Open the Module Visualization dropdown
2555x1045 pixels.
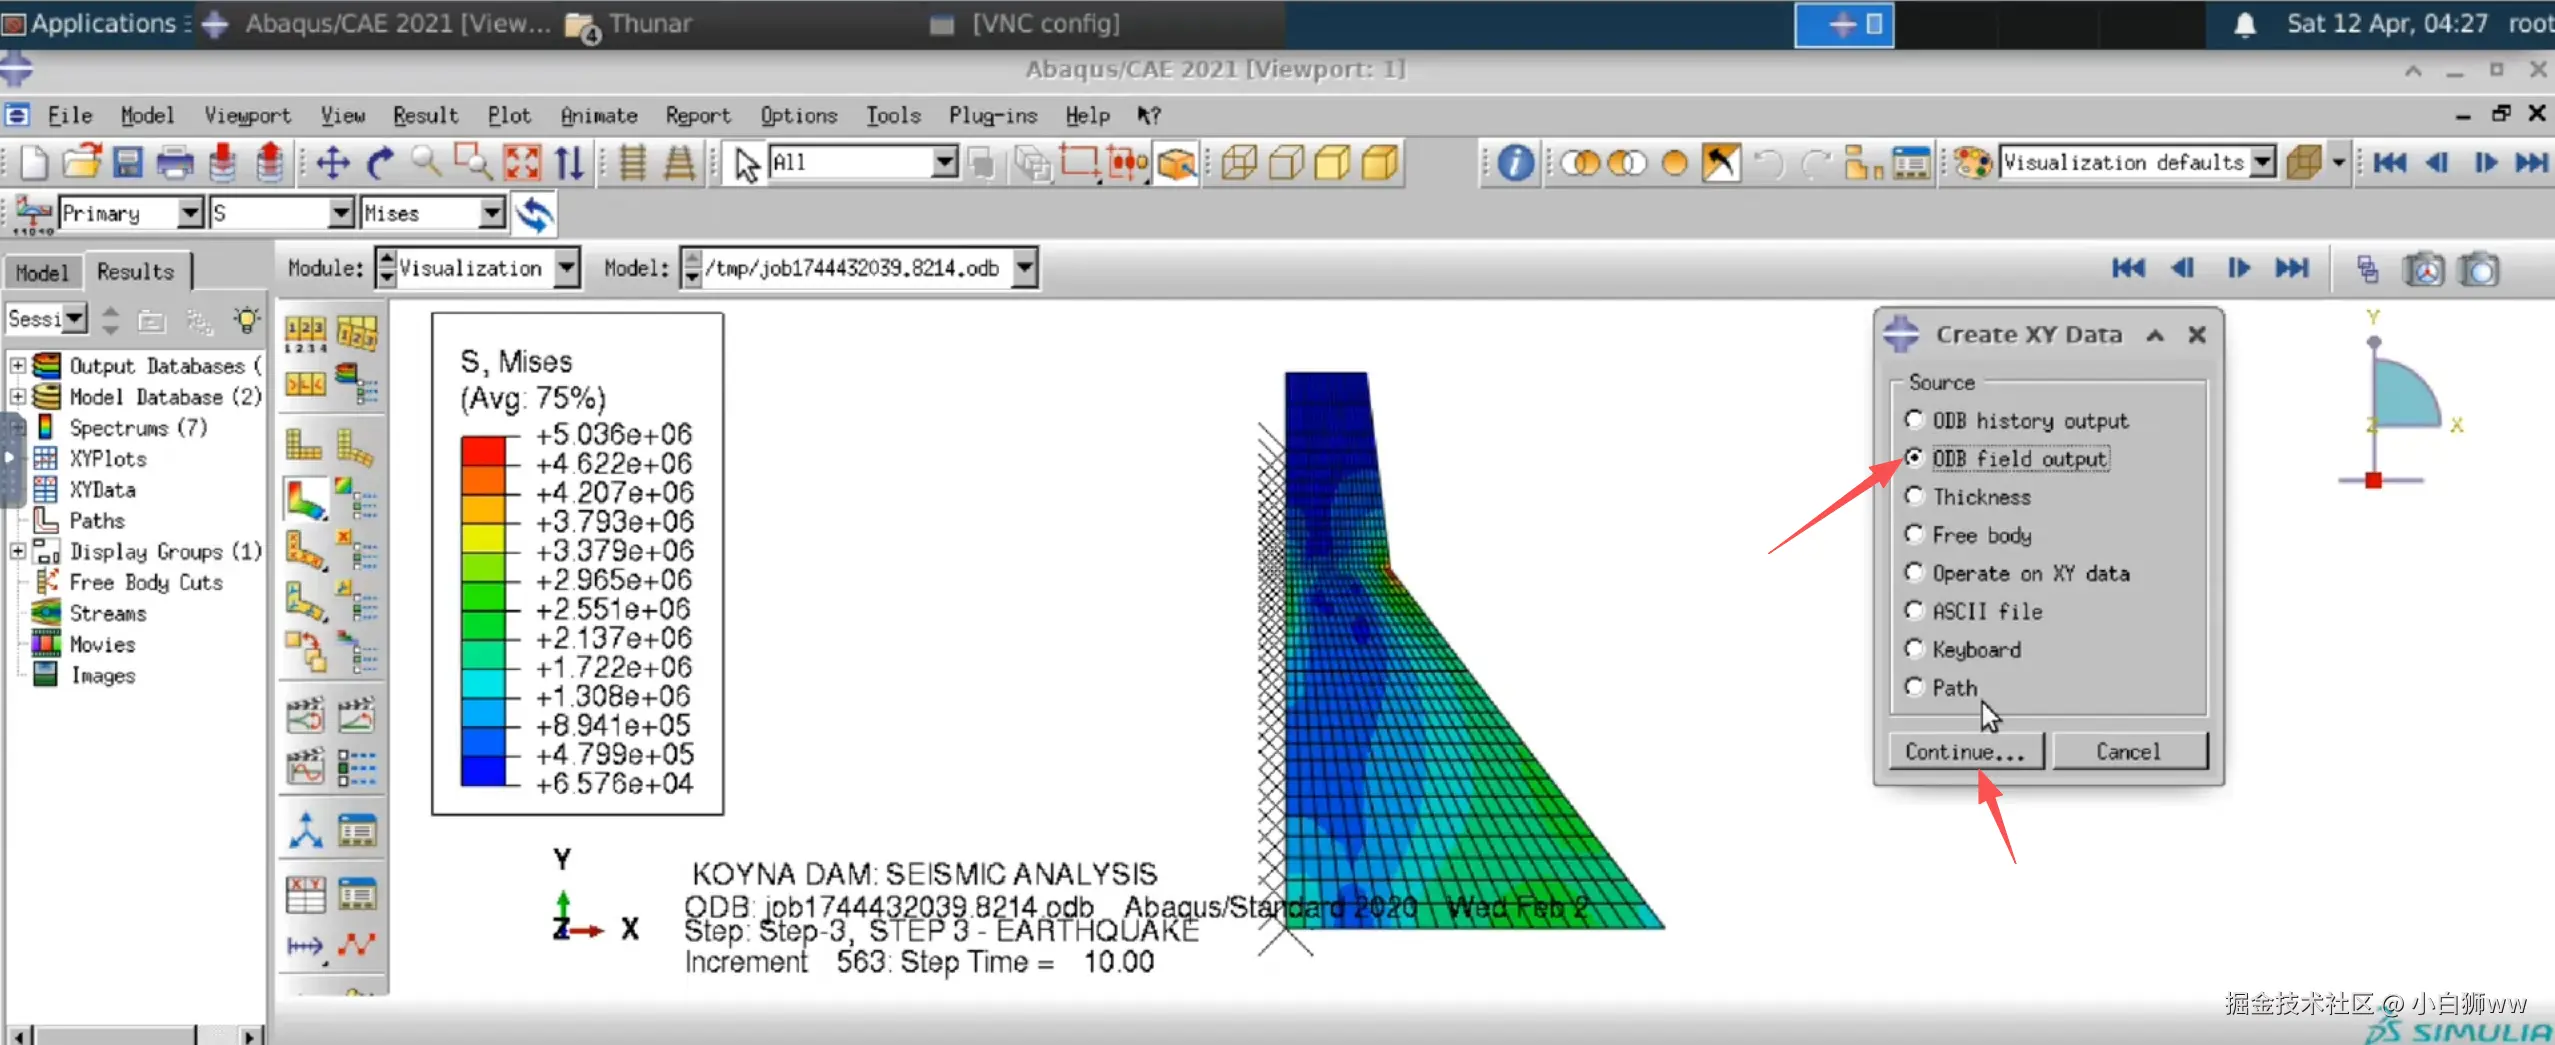567,268
